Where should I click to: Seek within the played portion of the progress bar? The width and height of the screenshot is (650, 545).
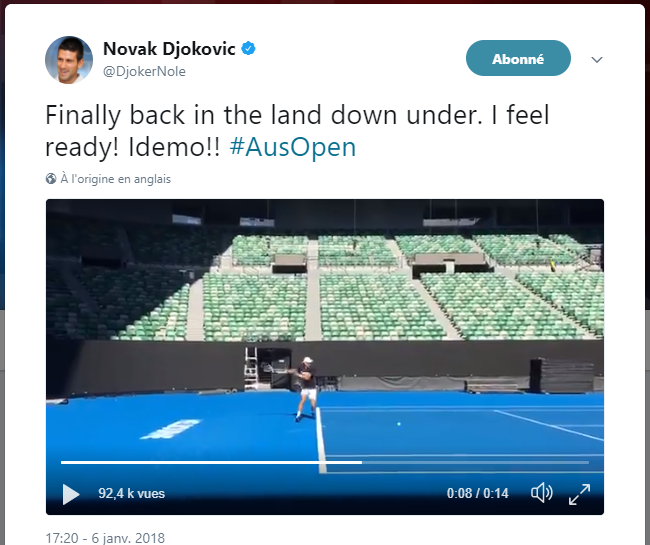[211, 462]
